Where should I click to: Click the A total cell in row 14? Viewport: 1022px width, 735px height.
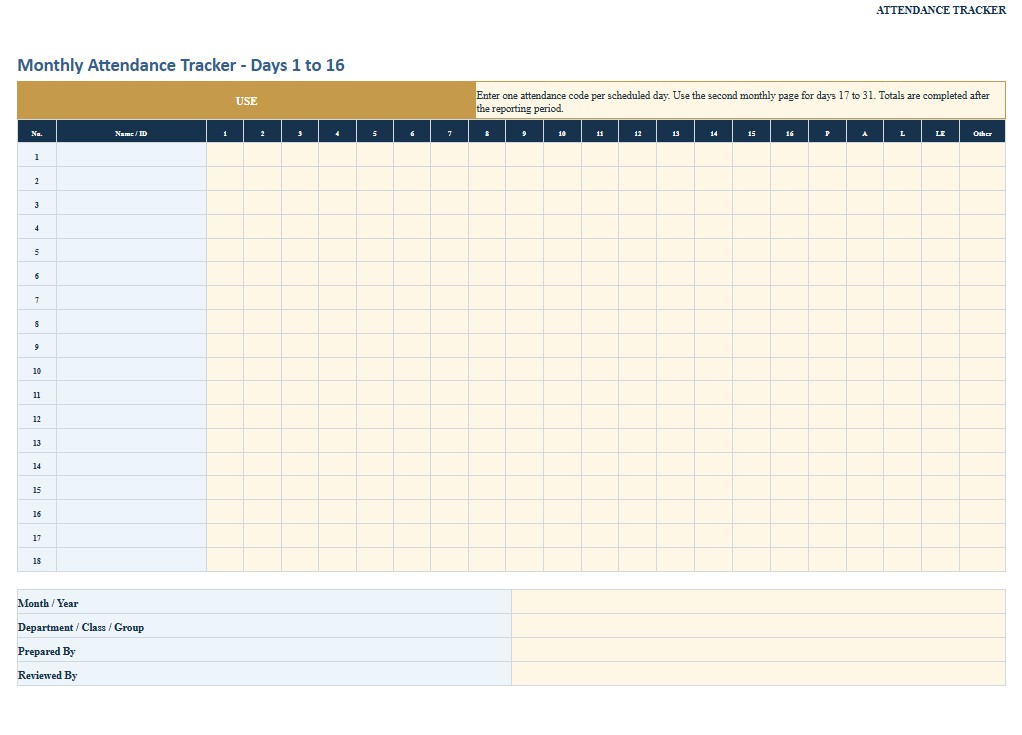pyautogui.click(x=865, y=465)
